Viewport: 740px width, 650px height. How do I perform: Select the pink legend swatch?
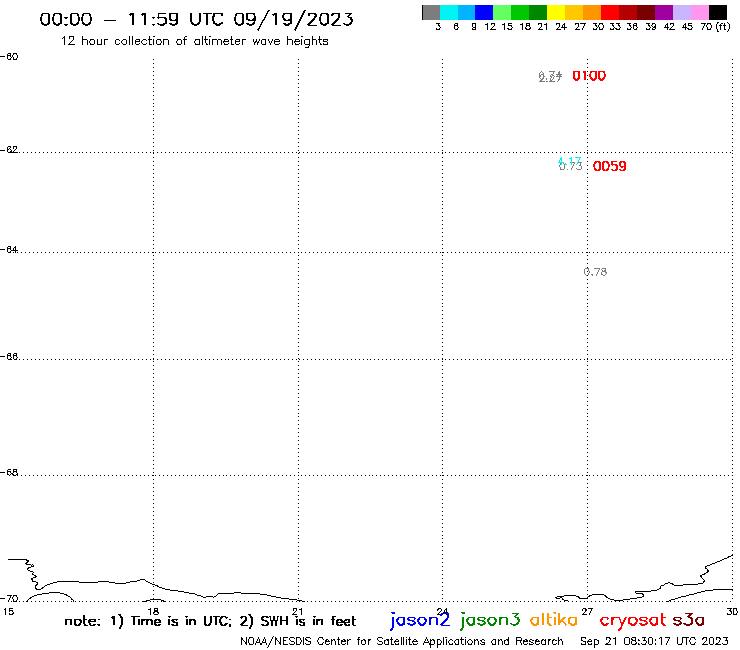(699, 12)
